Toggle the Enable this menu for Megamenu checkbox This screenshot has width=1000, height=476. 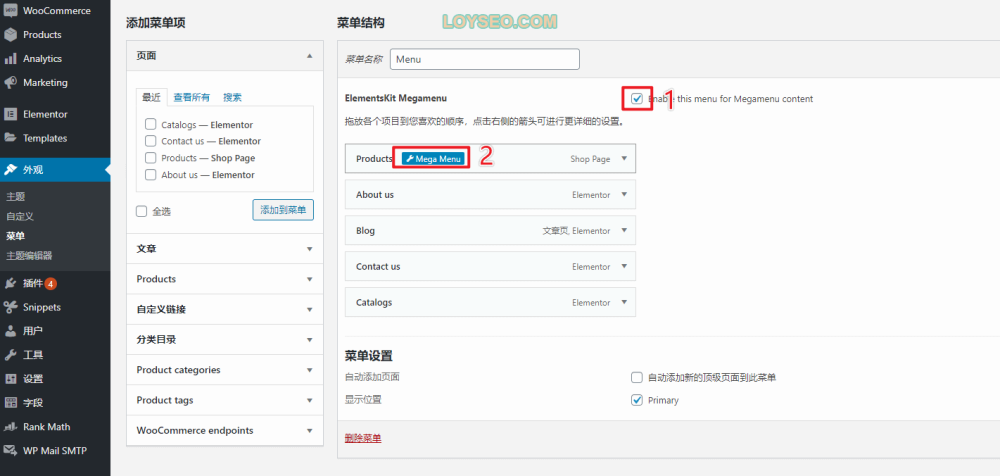(636, 98)
